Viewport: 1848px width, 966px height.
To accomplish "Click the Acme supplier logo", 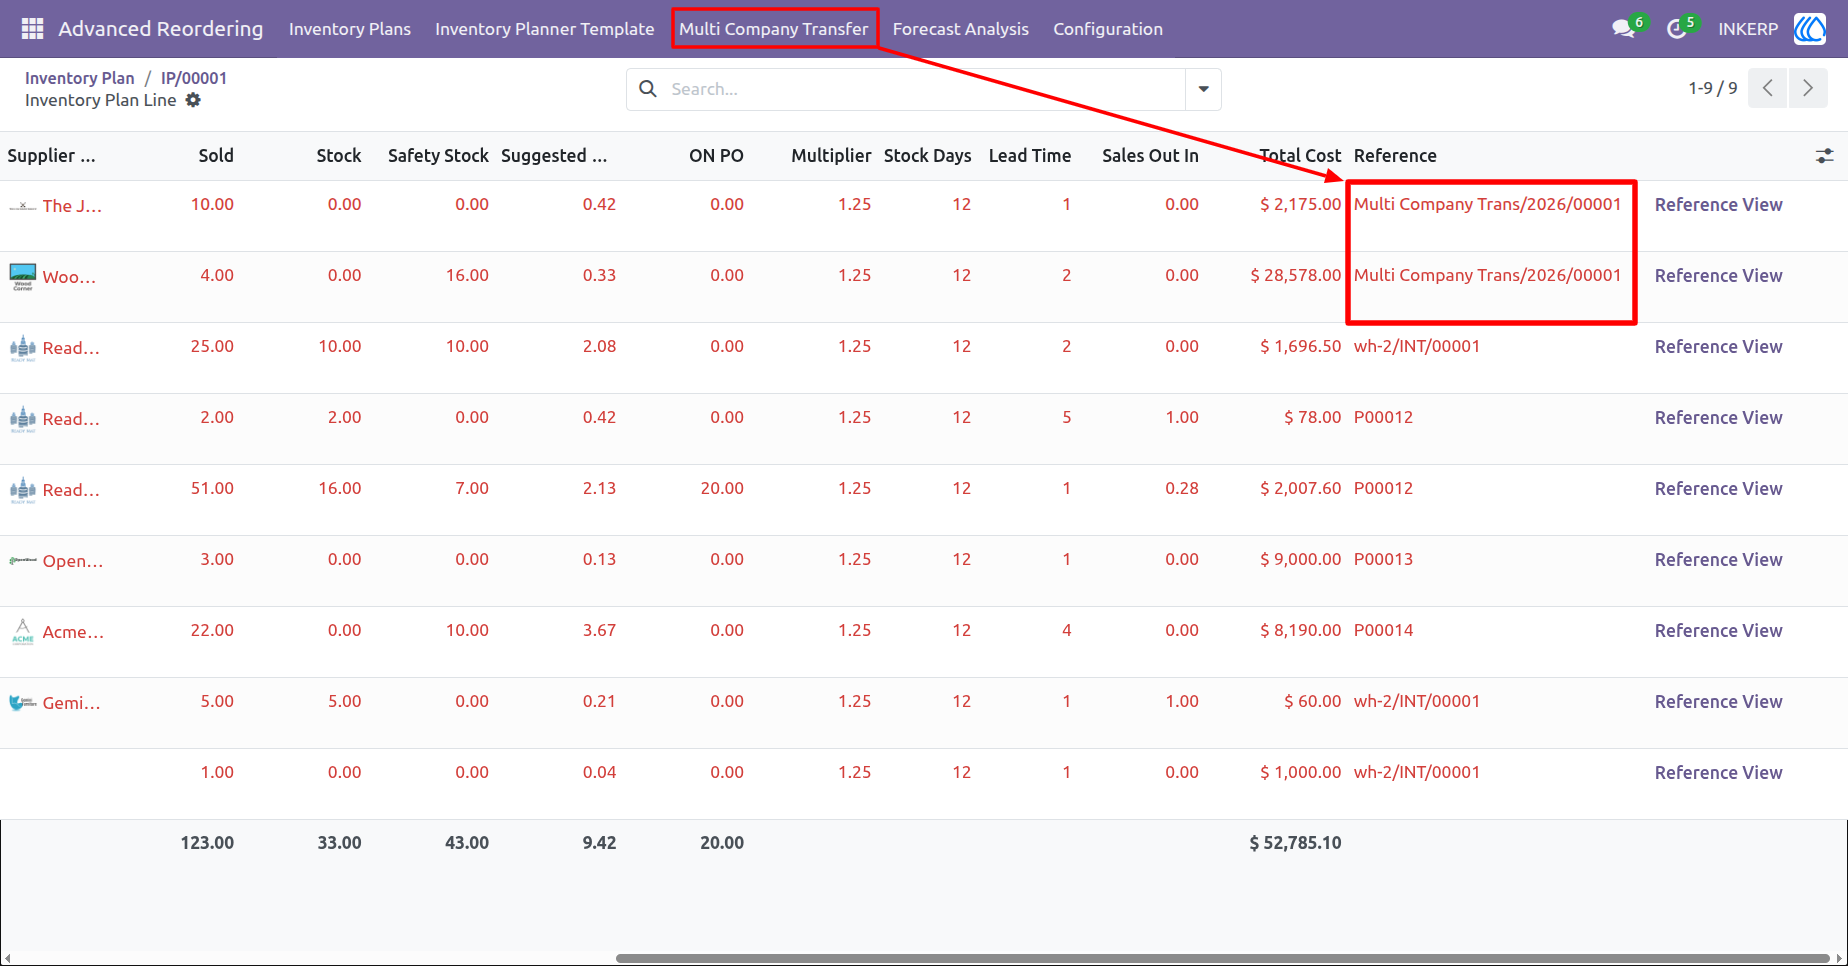I will tap(23, 632).
